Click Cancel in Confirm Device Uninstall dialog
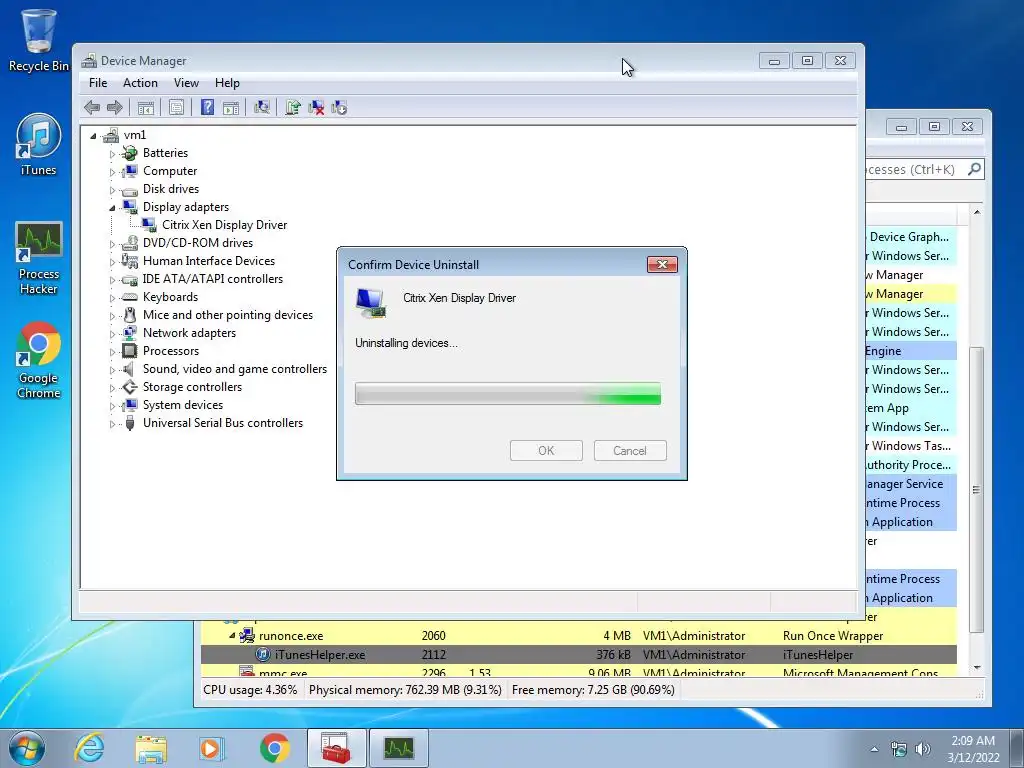This screenshot has width=1024, height=768. [630, 451]
